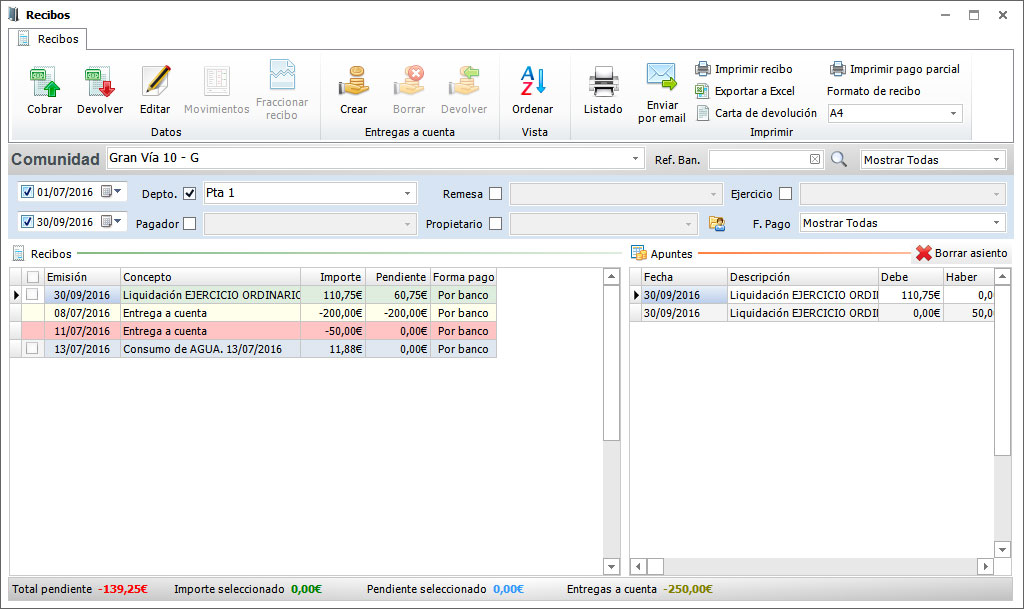Enable the Remesa filter checkbox
The image size is (1024, 609).
[x=496, y=194]
